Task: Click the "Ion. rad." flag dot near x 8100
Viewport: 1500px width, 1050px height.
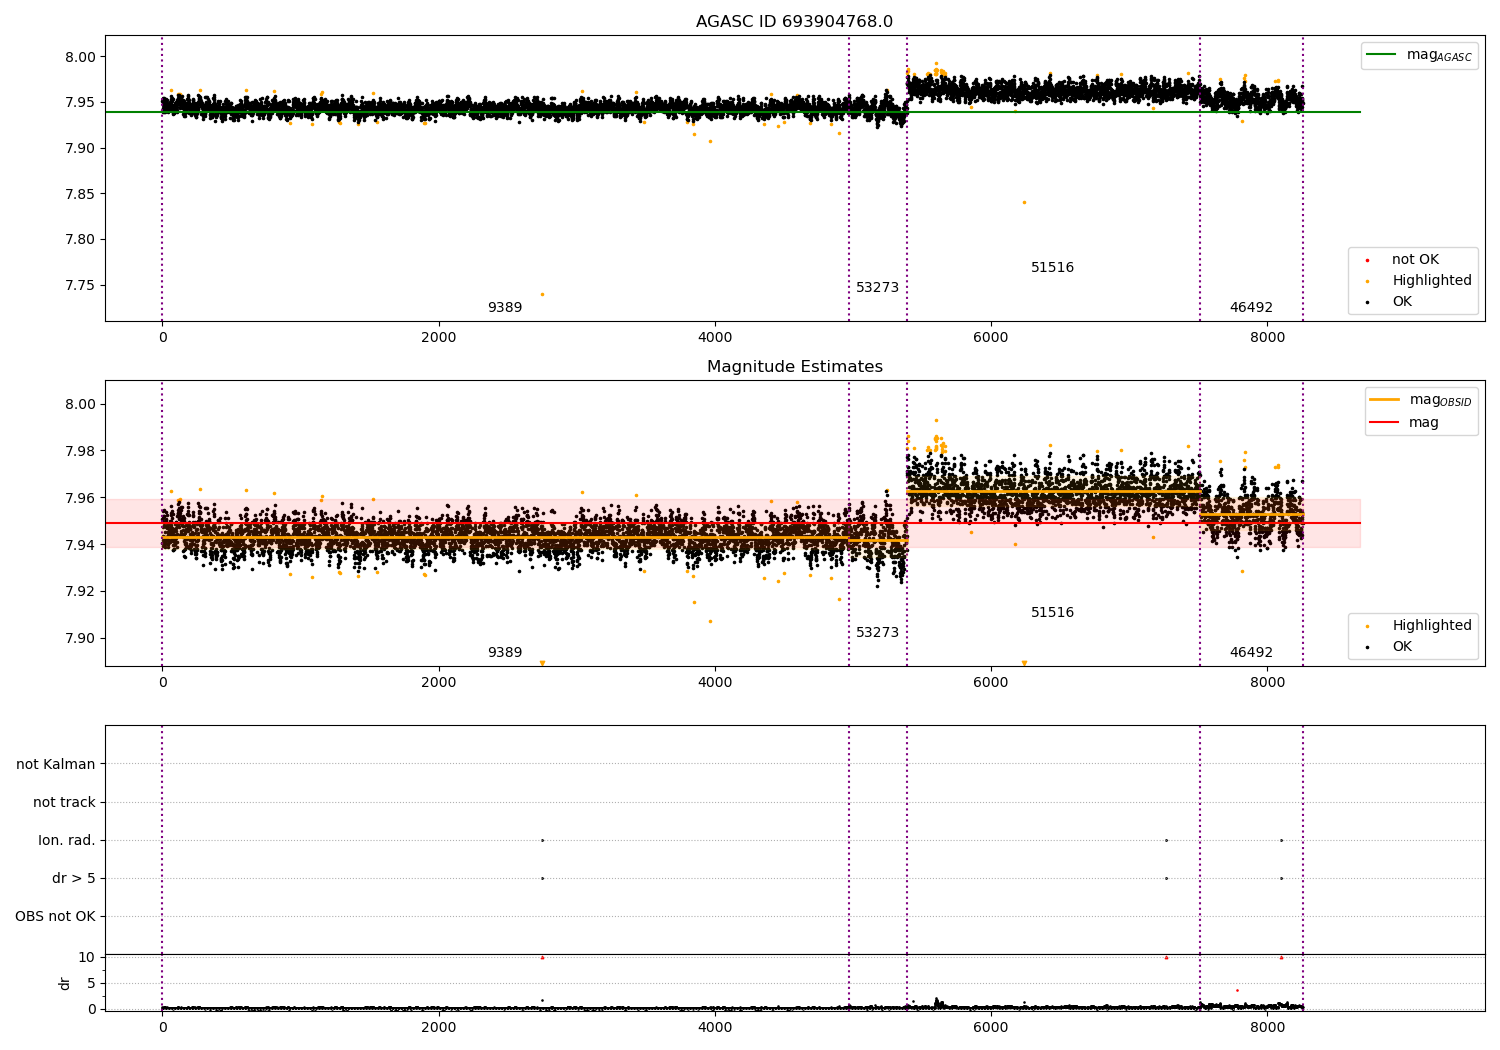Action: tap(1281, 840)
